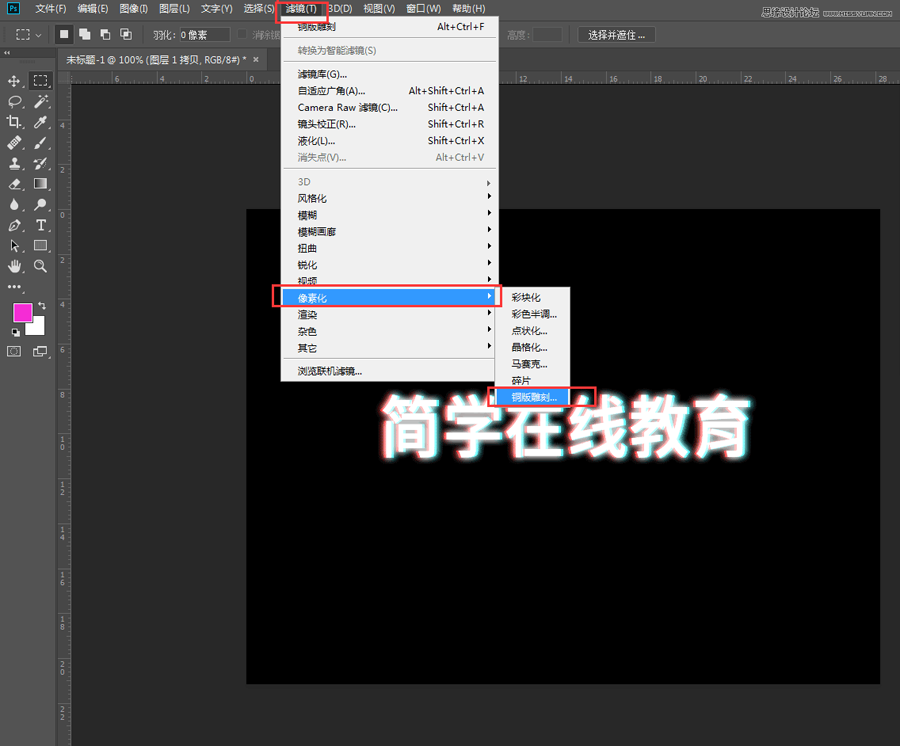Activate the Crop tool
Viewport: 900px width, 746px height.
pos(14,122)
